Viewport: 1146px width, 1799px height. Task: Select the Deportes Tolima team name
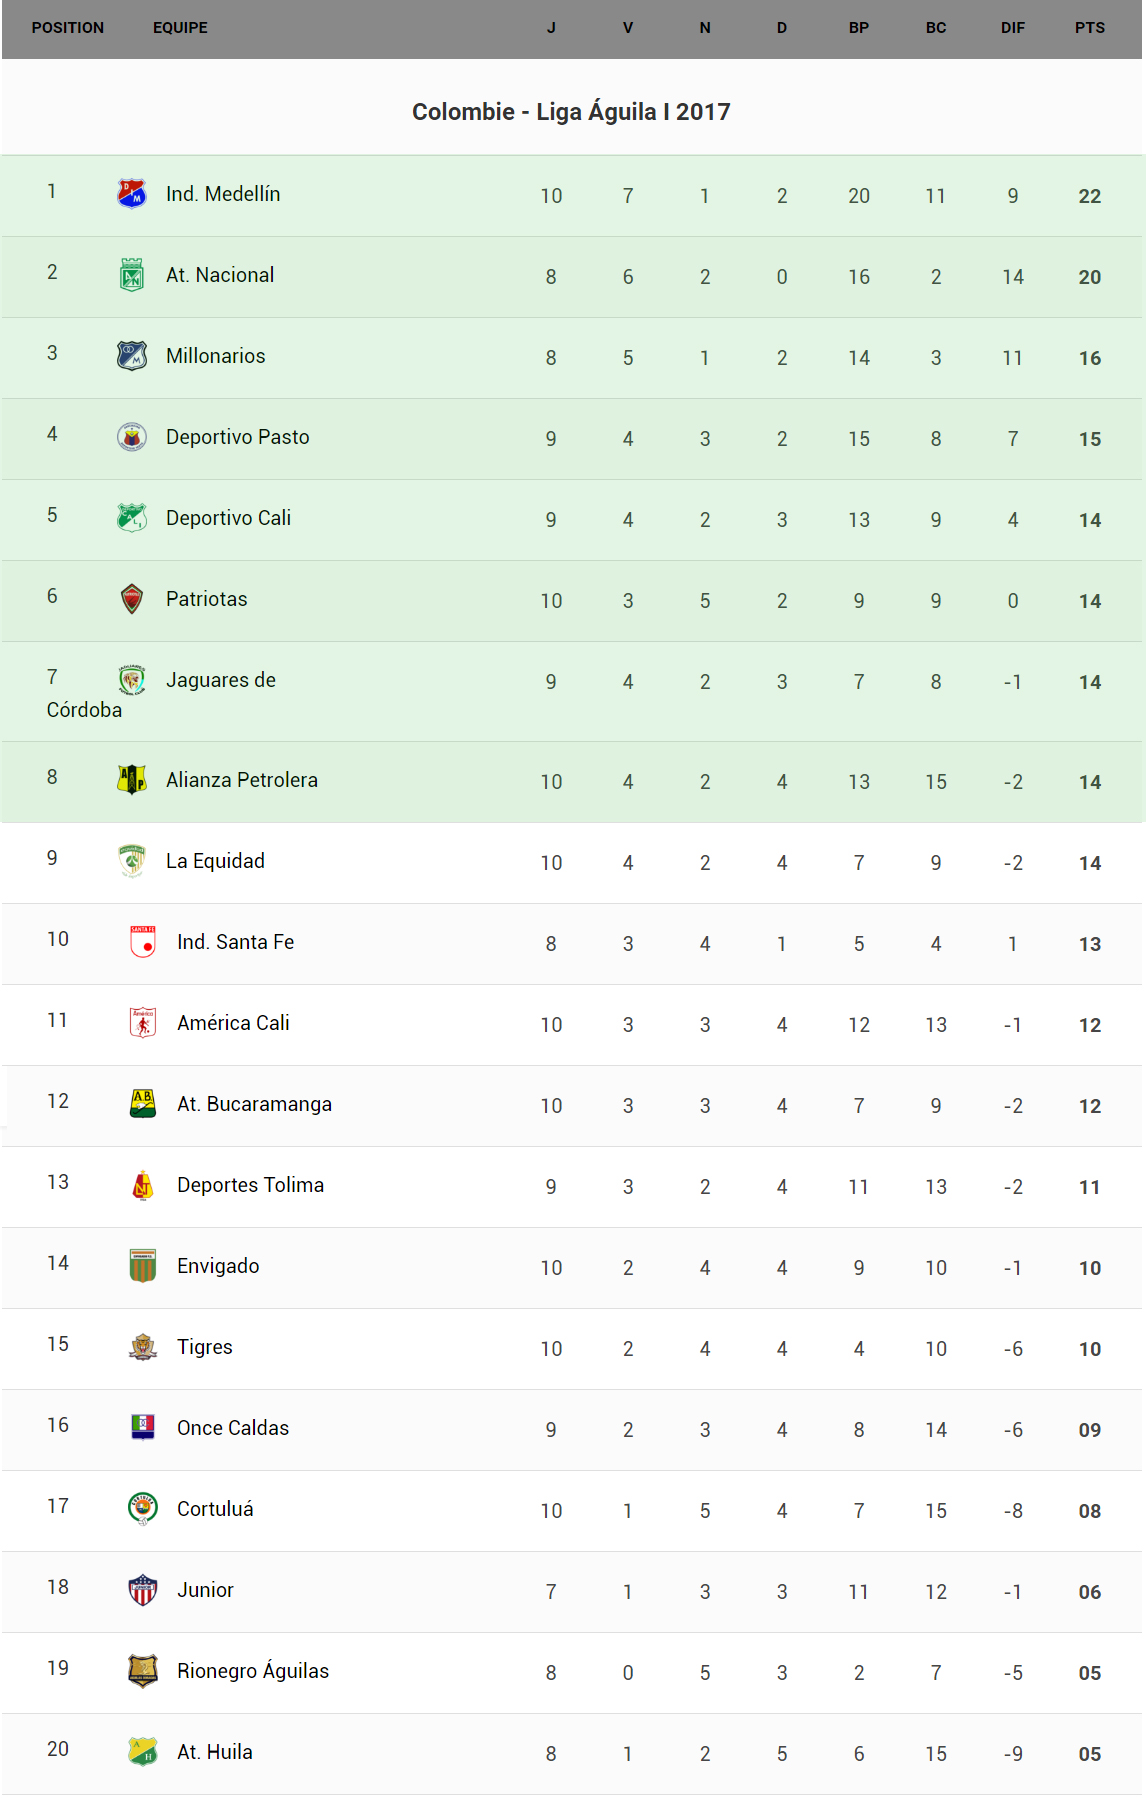(x=250, y=1185)
